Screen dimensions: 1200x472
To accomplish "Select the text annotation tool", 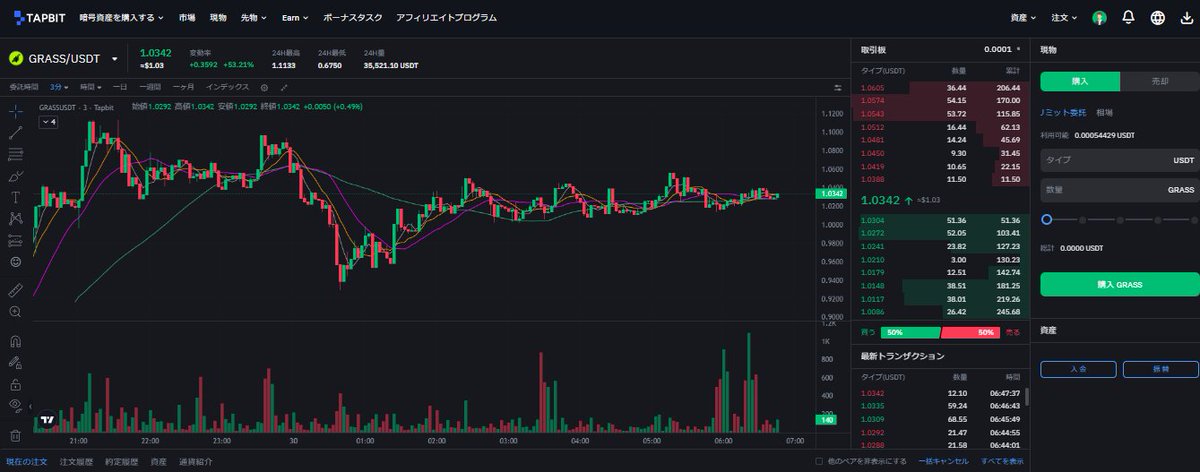I will click(x=15, y=197).
